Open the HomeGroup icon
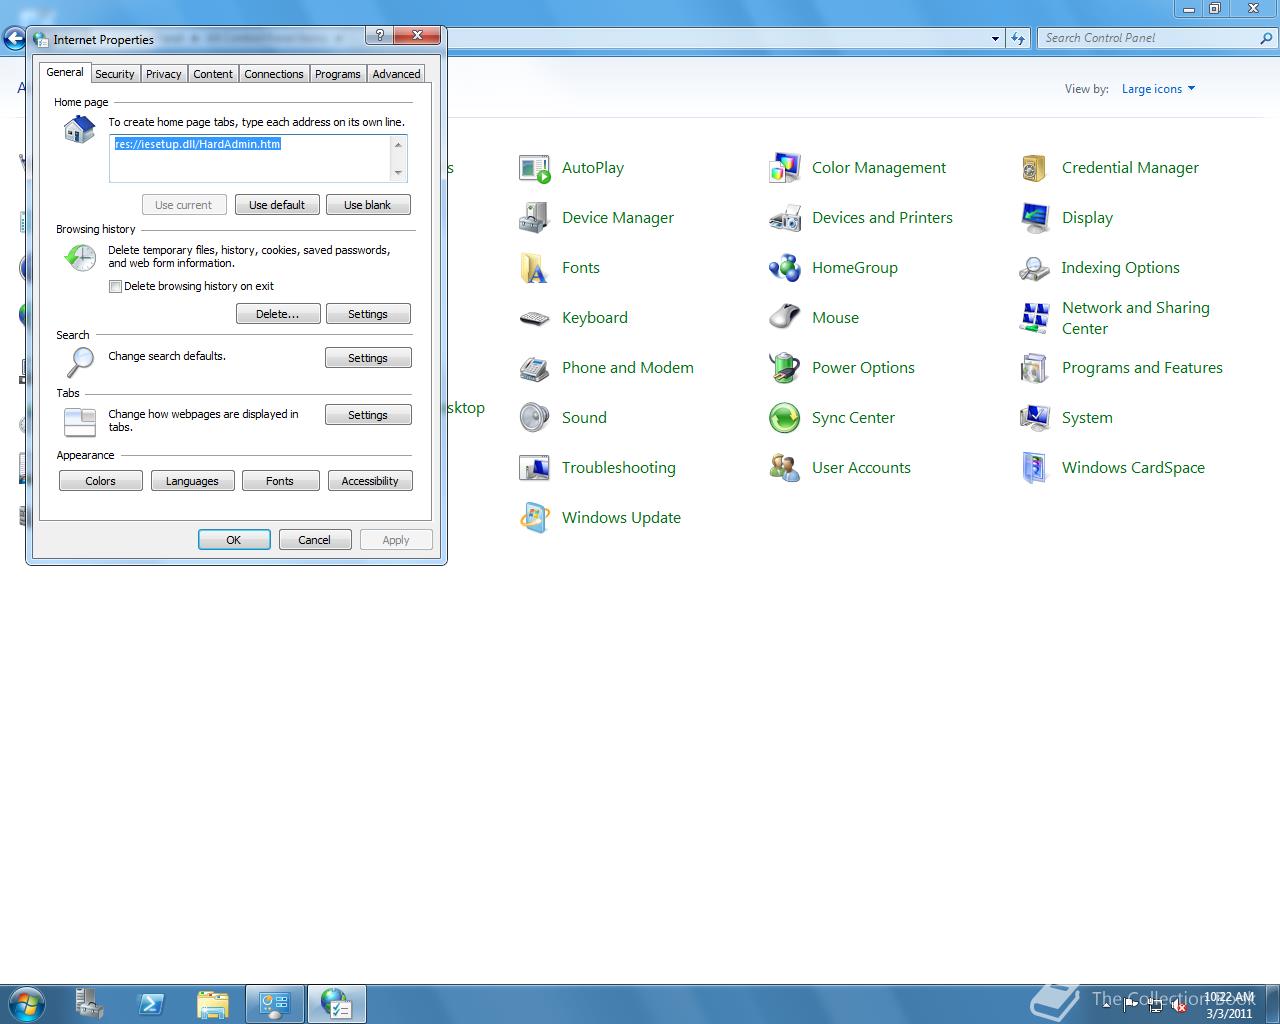 click(785, 268)
